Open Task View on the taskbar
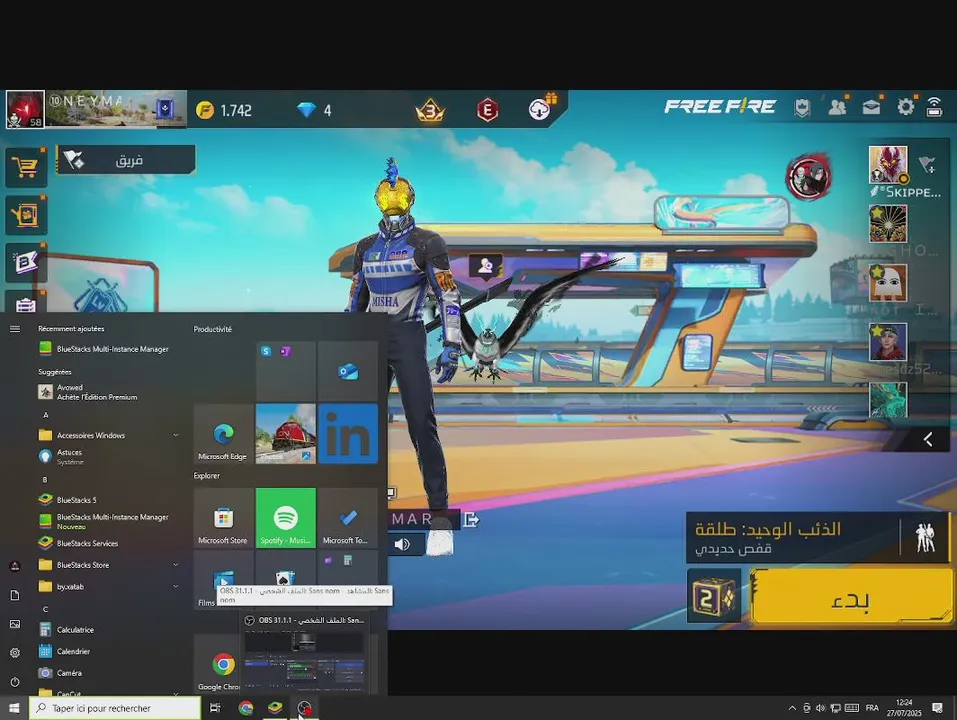This screenshot has height=720, width=957. [x=215, y=708]
